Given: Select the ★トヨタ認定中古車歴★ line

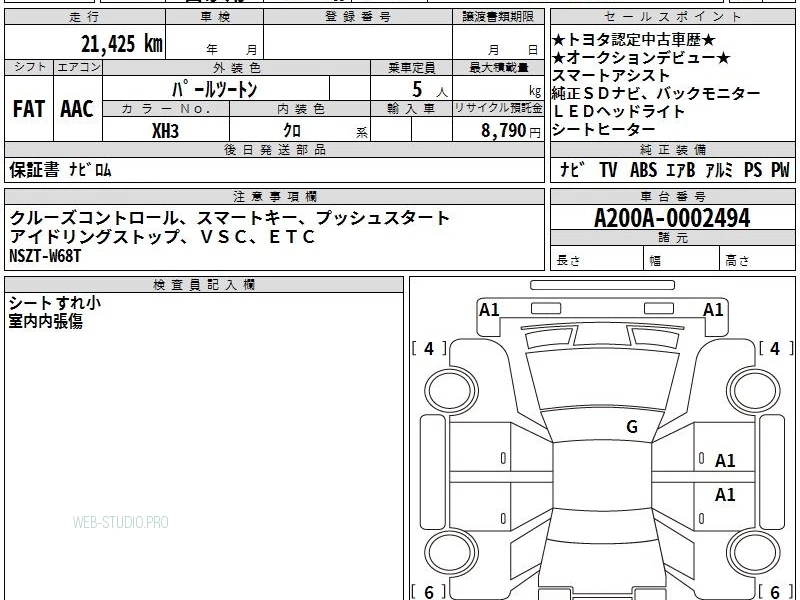Looking at the screenshot, I should coord(634,40).
